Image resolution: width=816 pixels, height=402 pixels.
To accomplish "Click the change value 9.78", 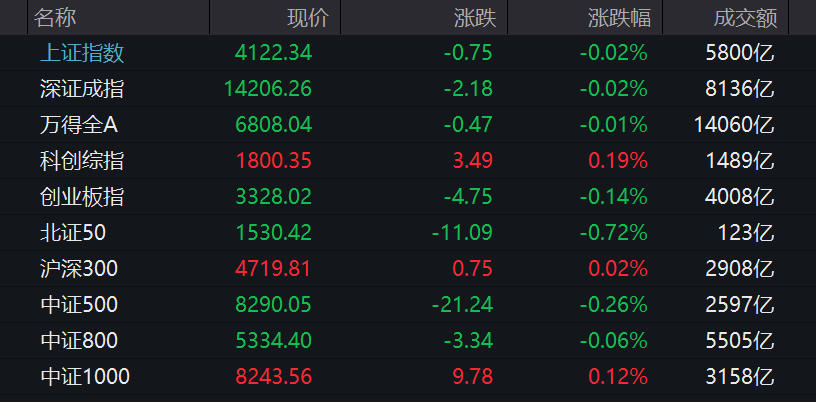I will point(473,376).
